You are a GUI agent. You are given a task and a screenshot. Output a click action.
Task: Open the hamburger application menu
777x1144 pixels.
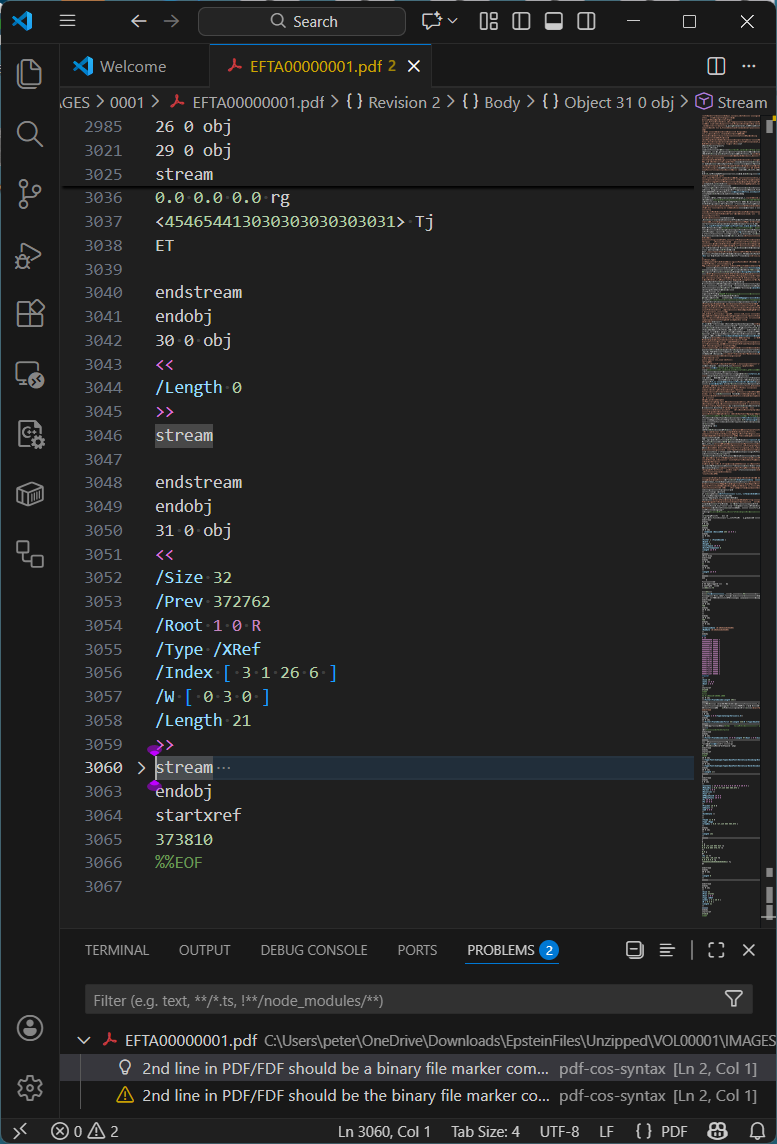(67, 21)
